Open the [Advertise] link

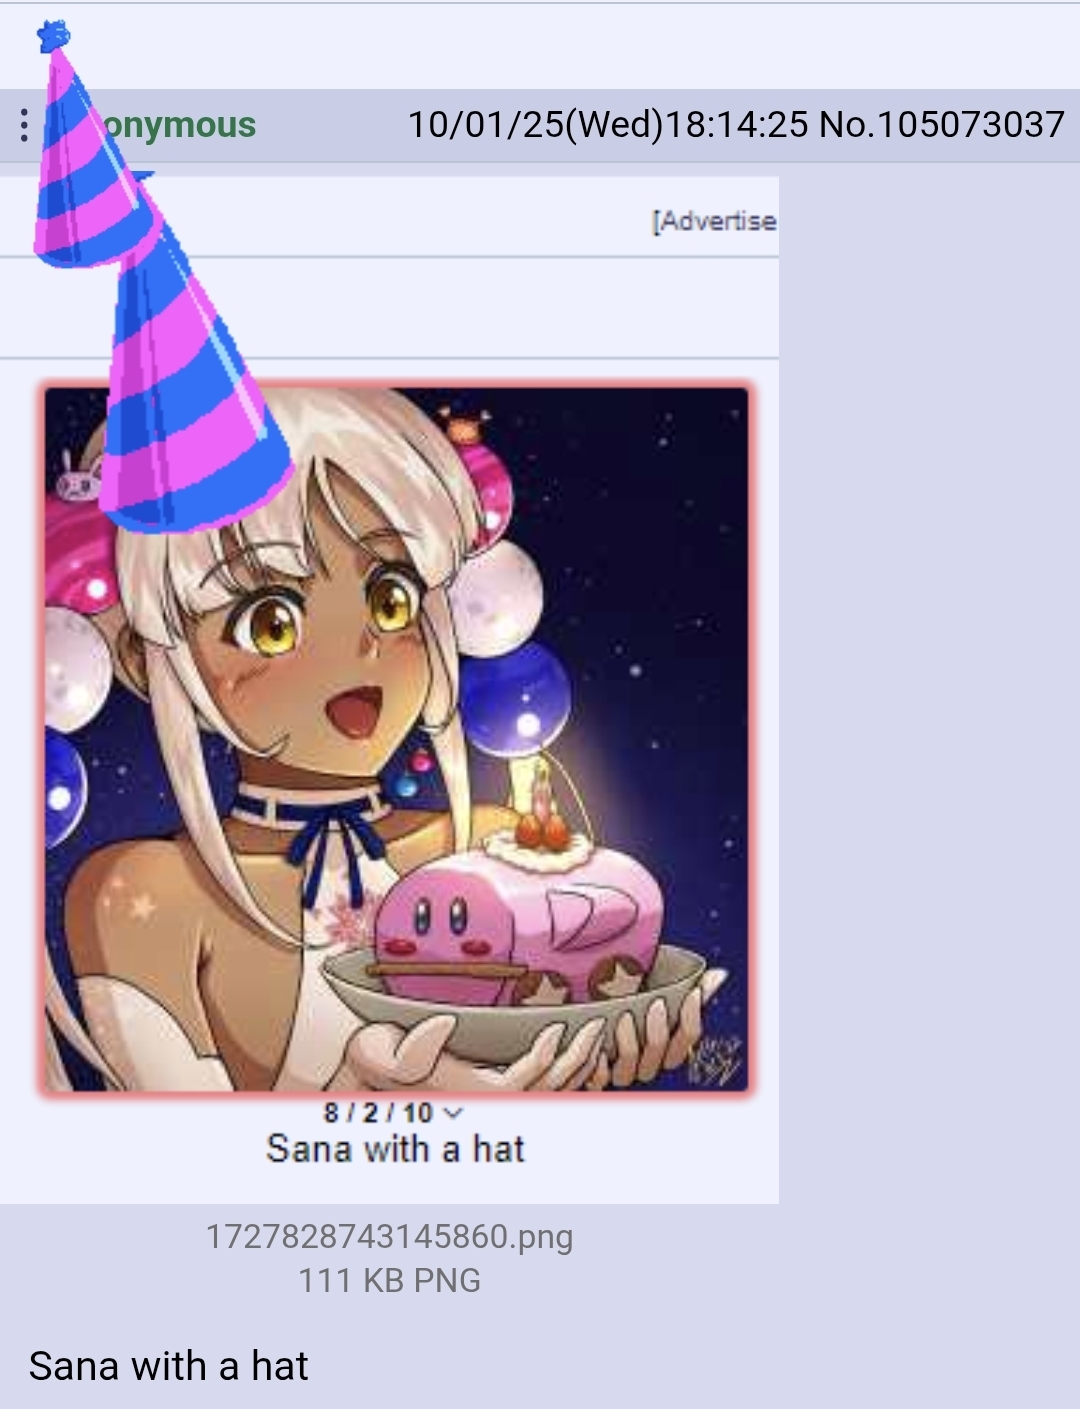click(714, 221)
